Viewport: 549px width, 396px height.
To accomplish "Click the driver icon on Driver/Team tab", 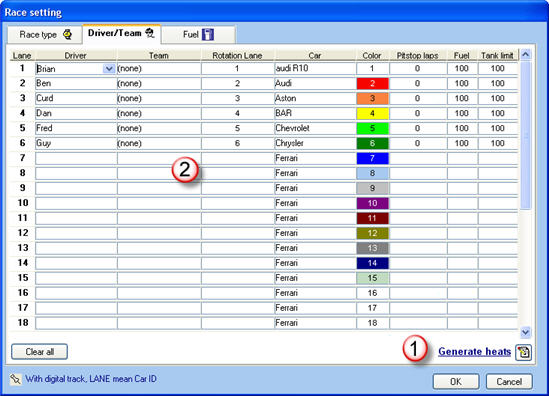I will tap(150, 33).
